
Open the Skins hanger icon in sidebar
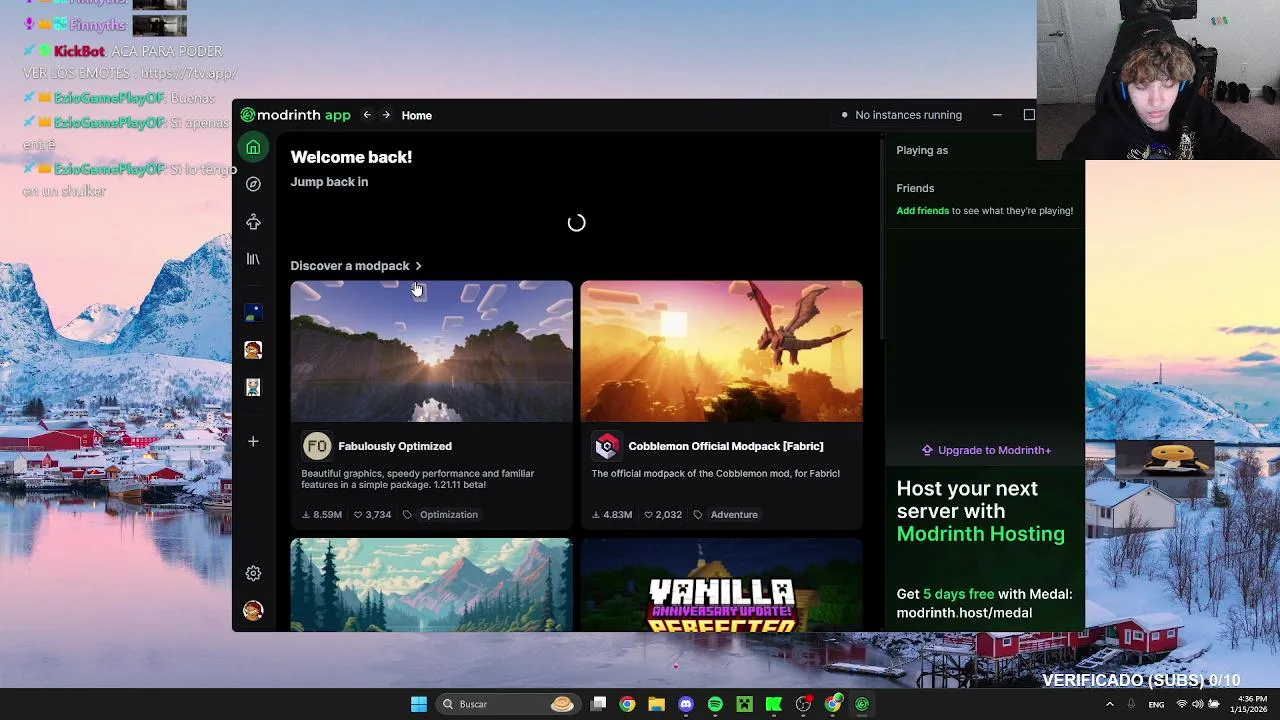click(253, 222)
